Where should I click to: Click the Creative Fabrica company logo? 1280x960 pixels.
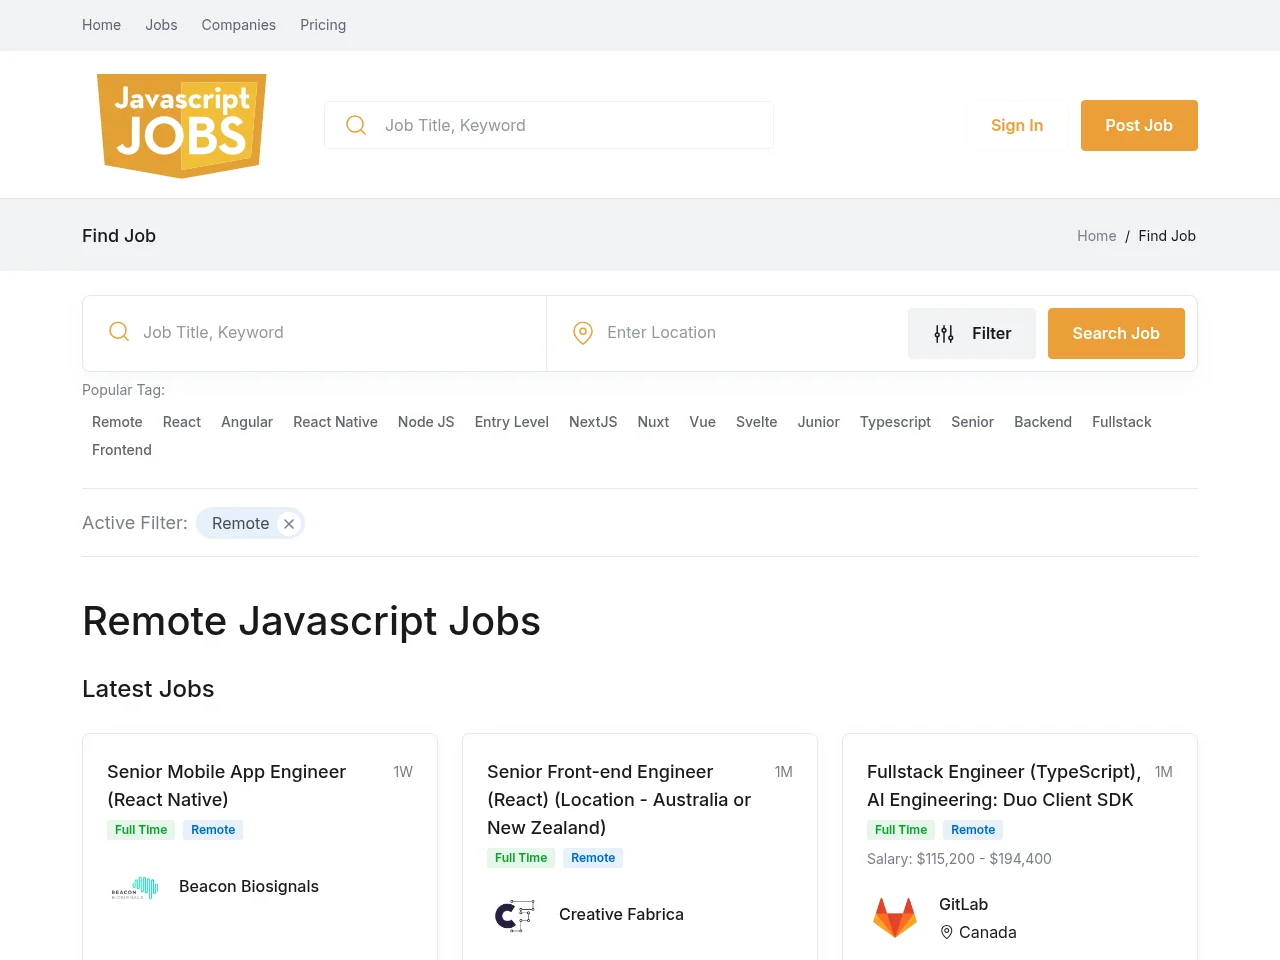pyautogui.click(x=515, y=915)
